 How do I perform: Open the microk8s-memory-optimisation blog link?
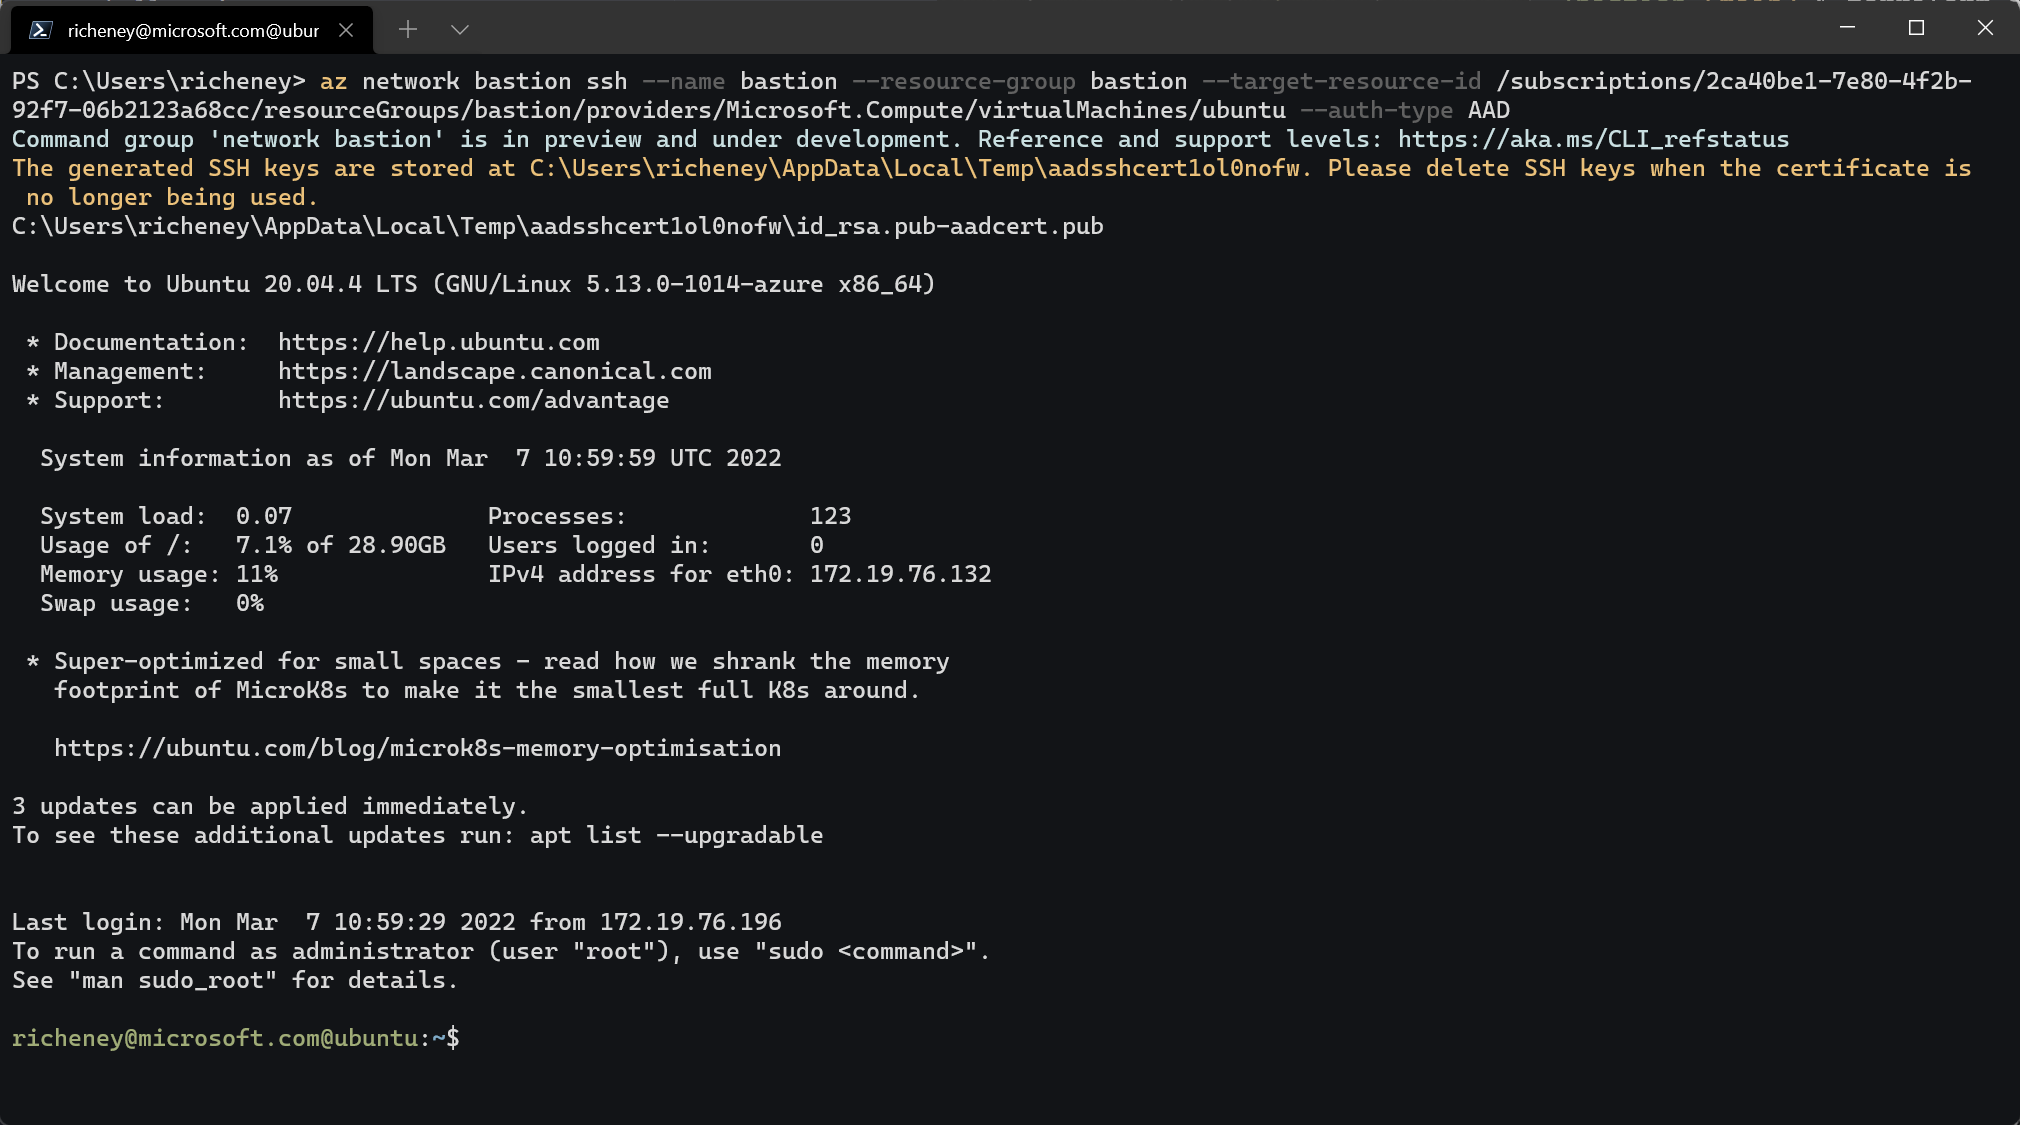(417, 748)
